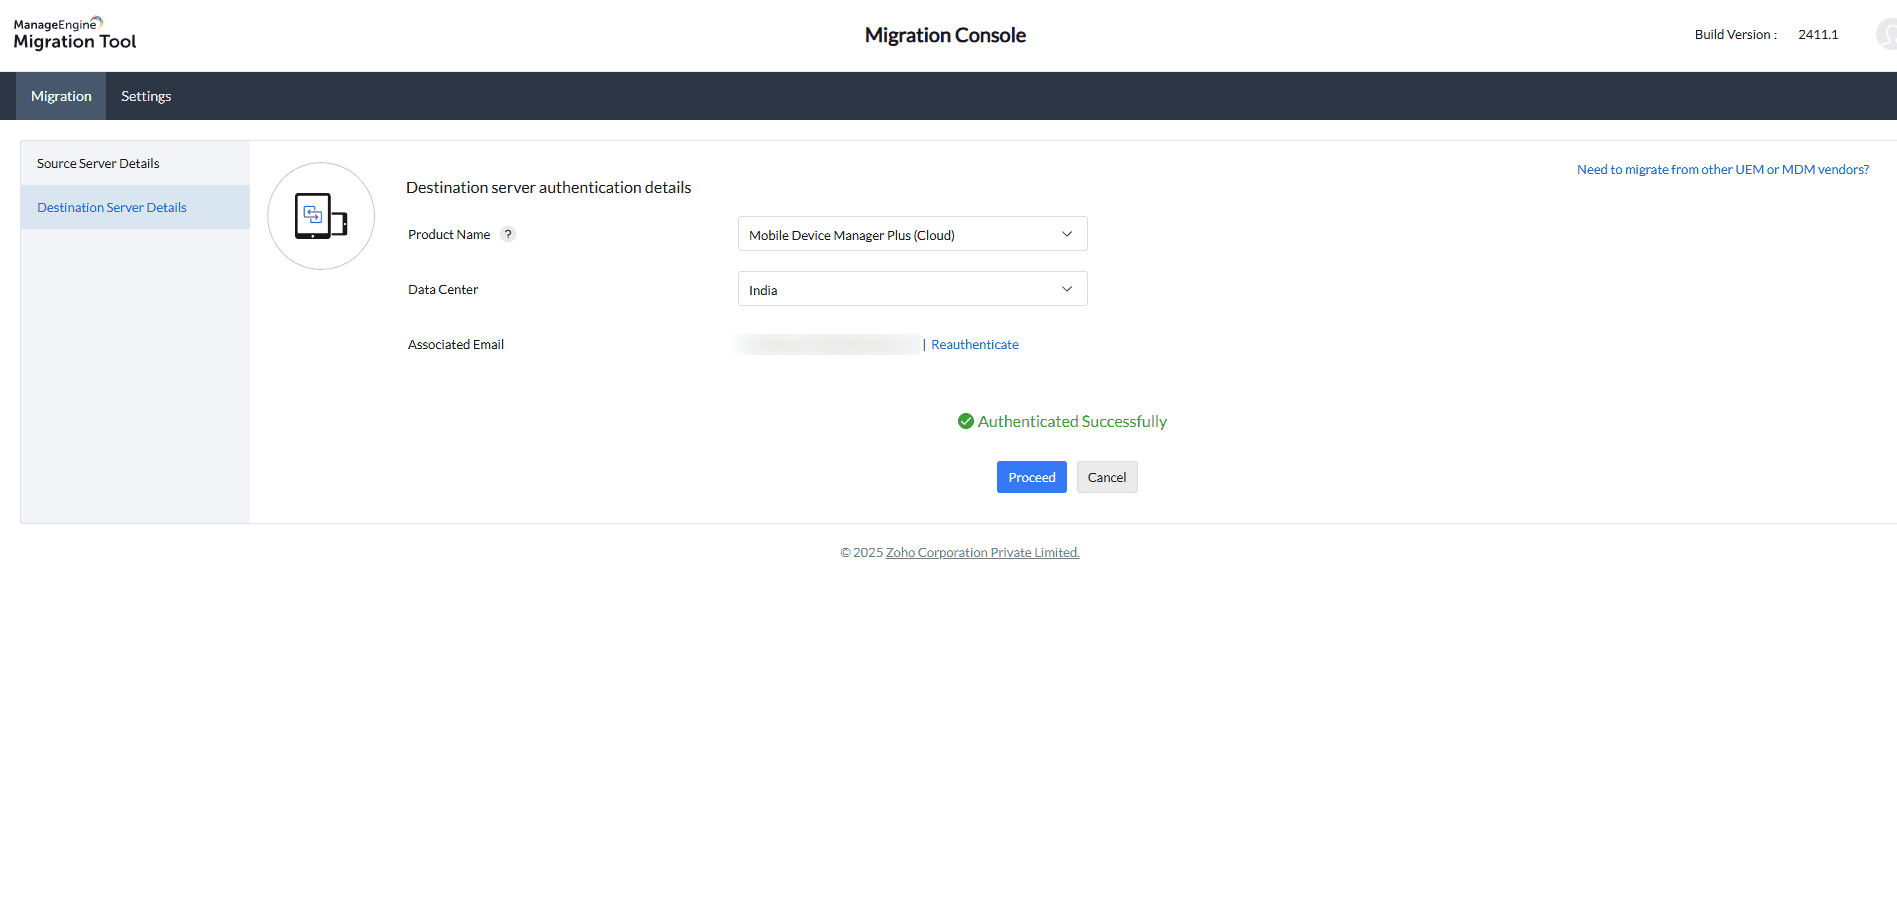Click the Data Center label
Image resolution: width=1897 pixels, height=921 pixels.
[x=443, y=289]
